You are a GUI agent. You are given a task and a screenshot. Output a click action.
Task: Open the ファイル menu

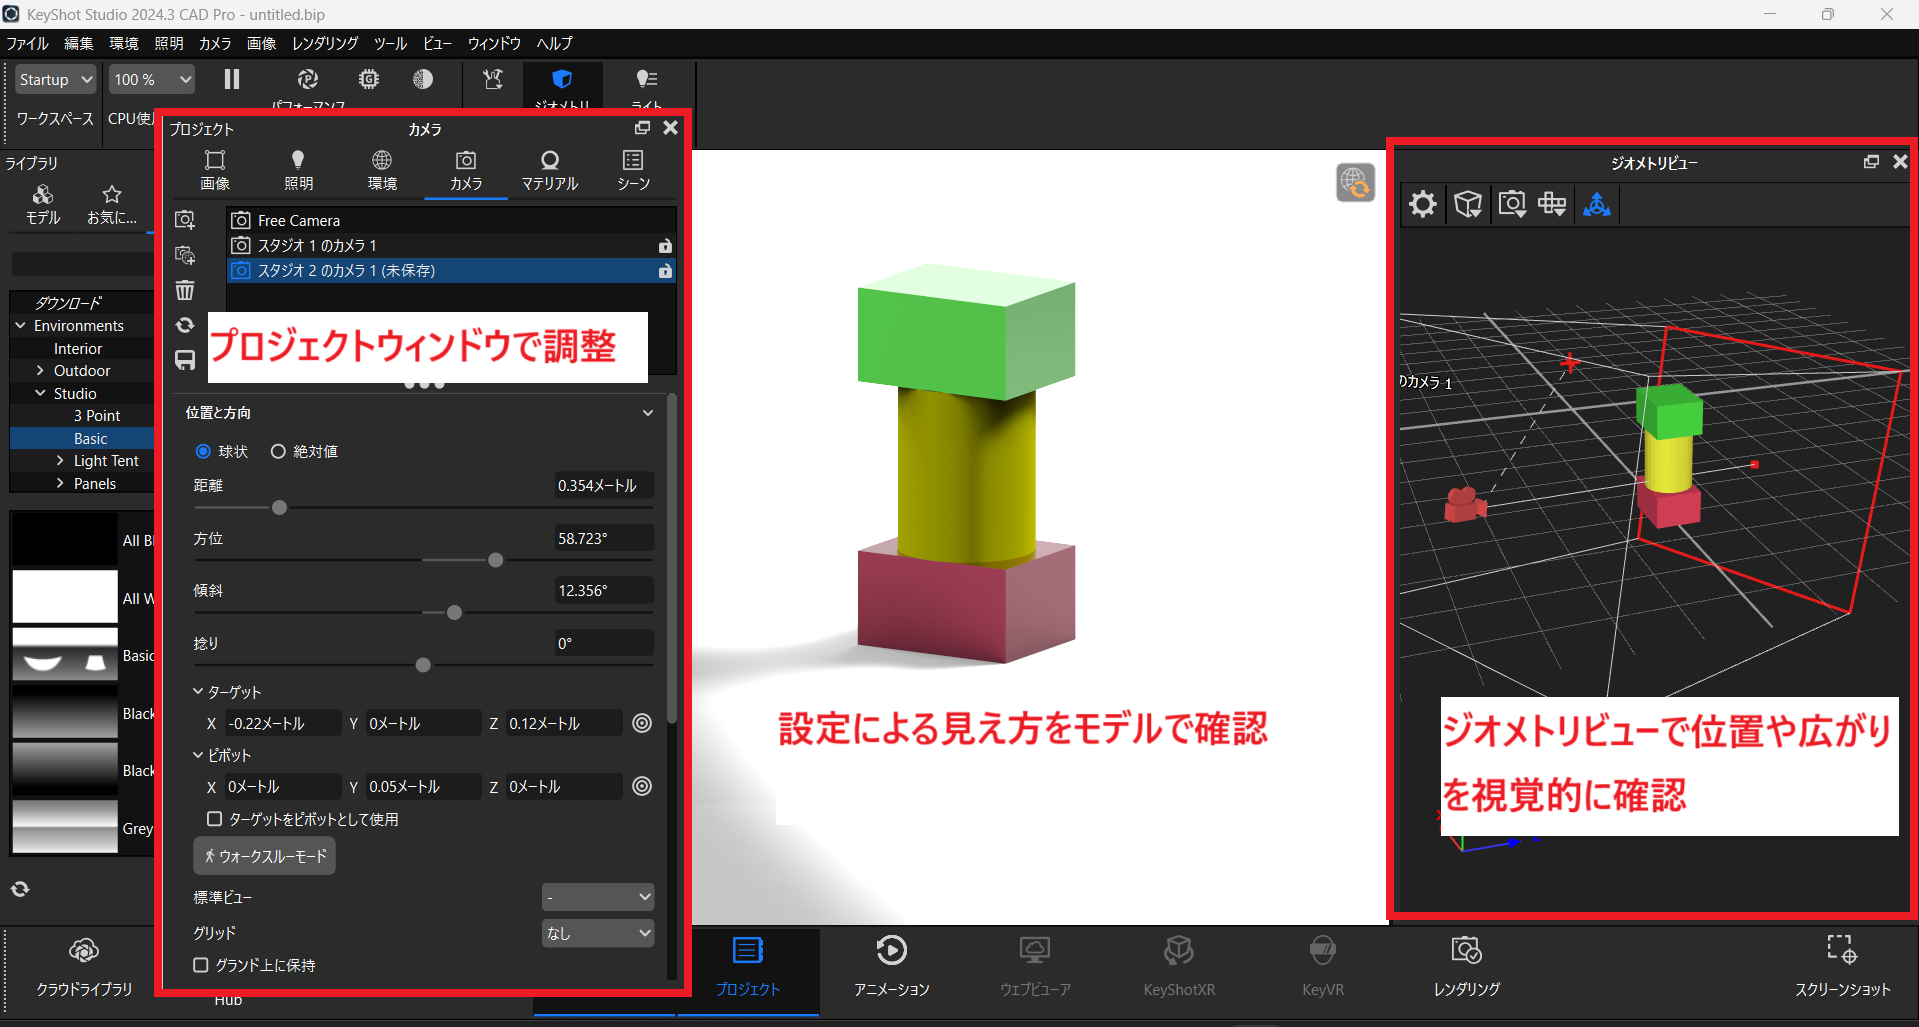point(28,43)
